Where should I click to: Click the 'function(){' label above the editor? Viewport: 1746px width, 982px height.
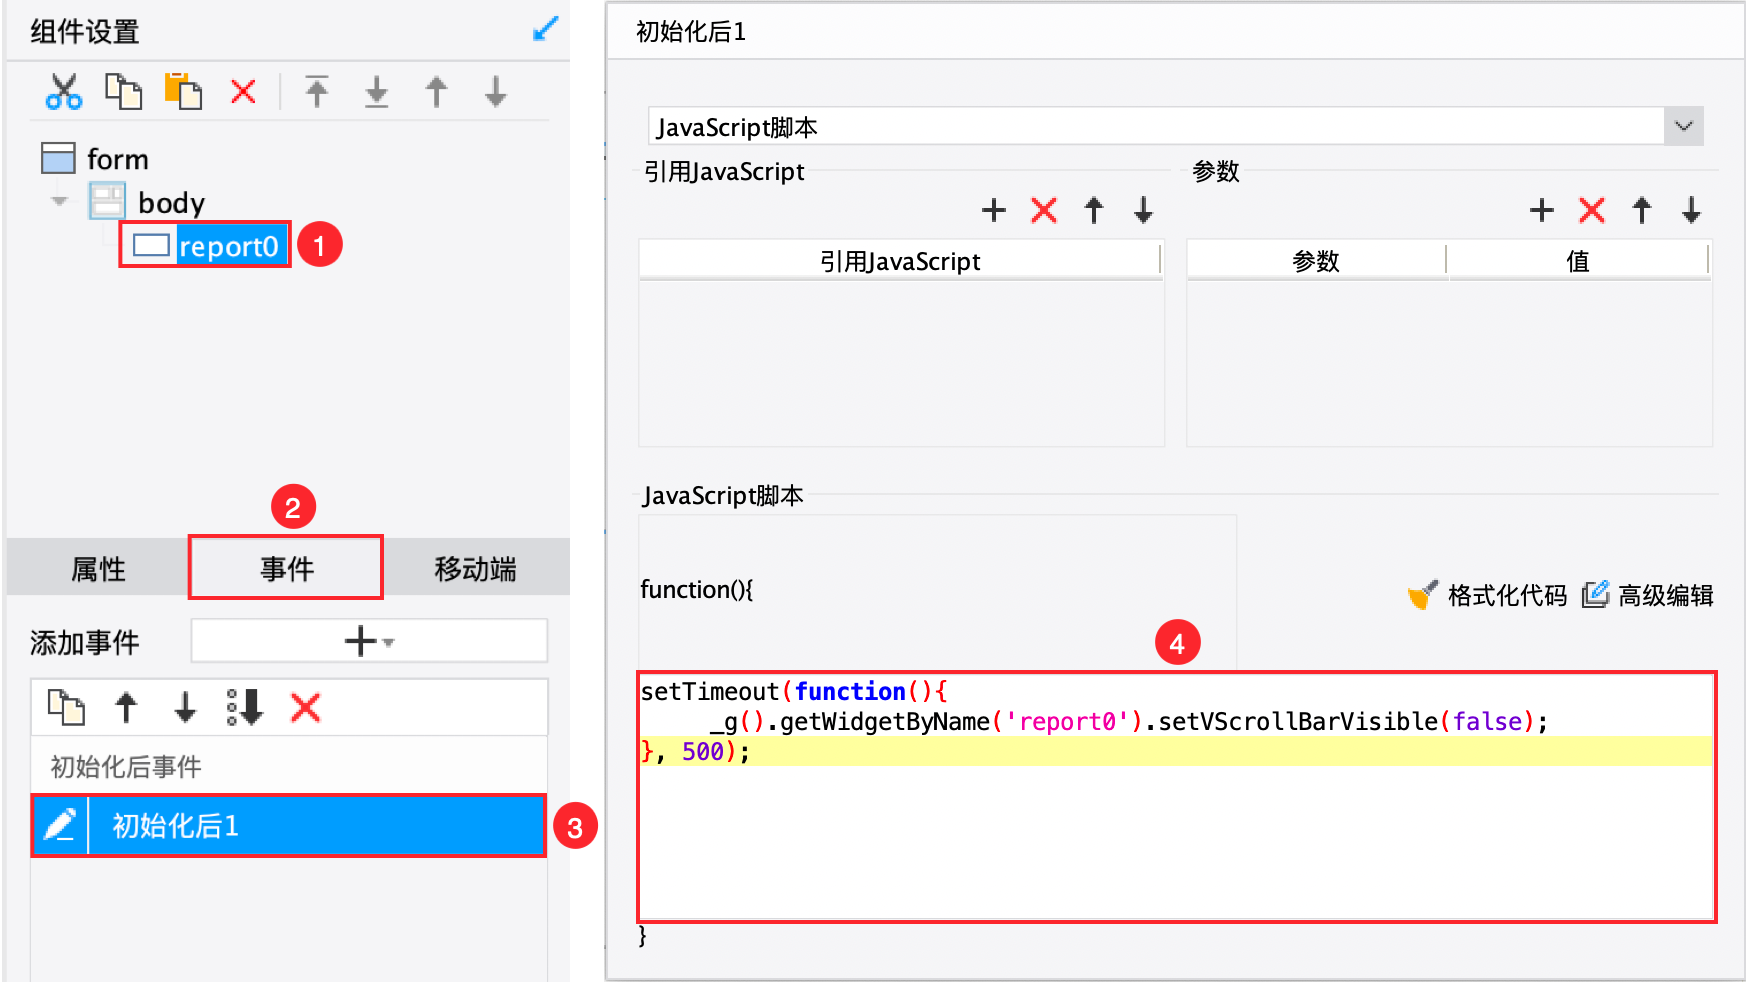(x=697, y=590)
